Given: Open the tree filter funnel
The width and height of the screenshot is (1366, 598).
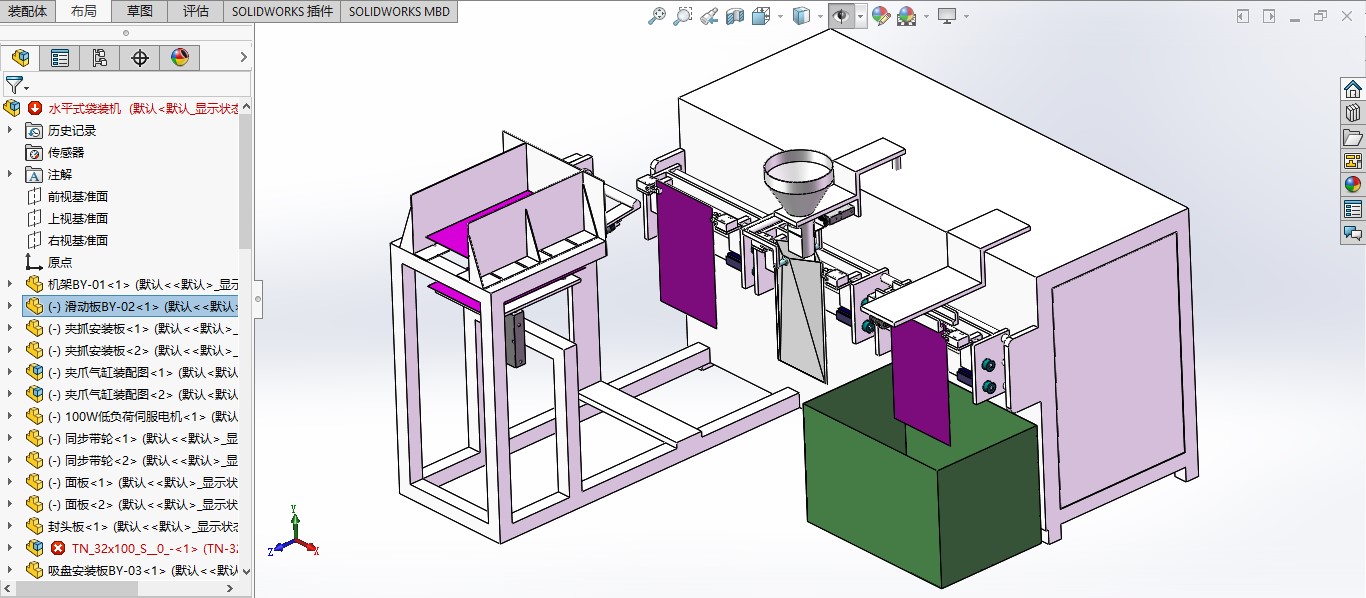Looking at the screenshot, I should click(13, 85).
